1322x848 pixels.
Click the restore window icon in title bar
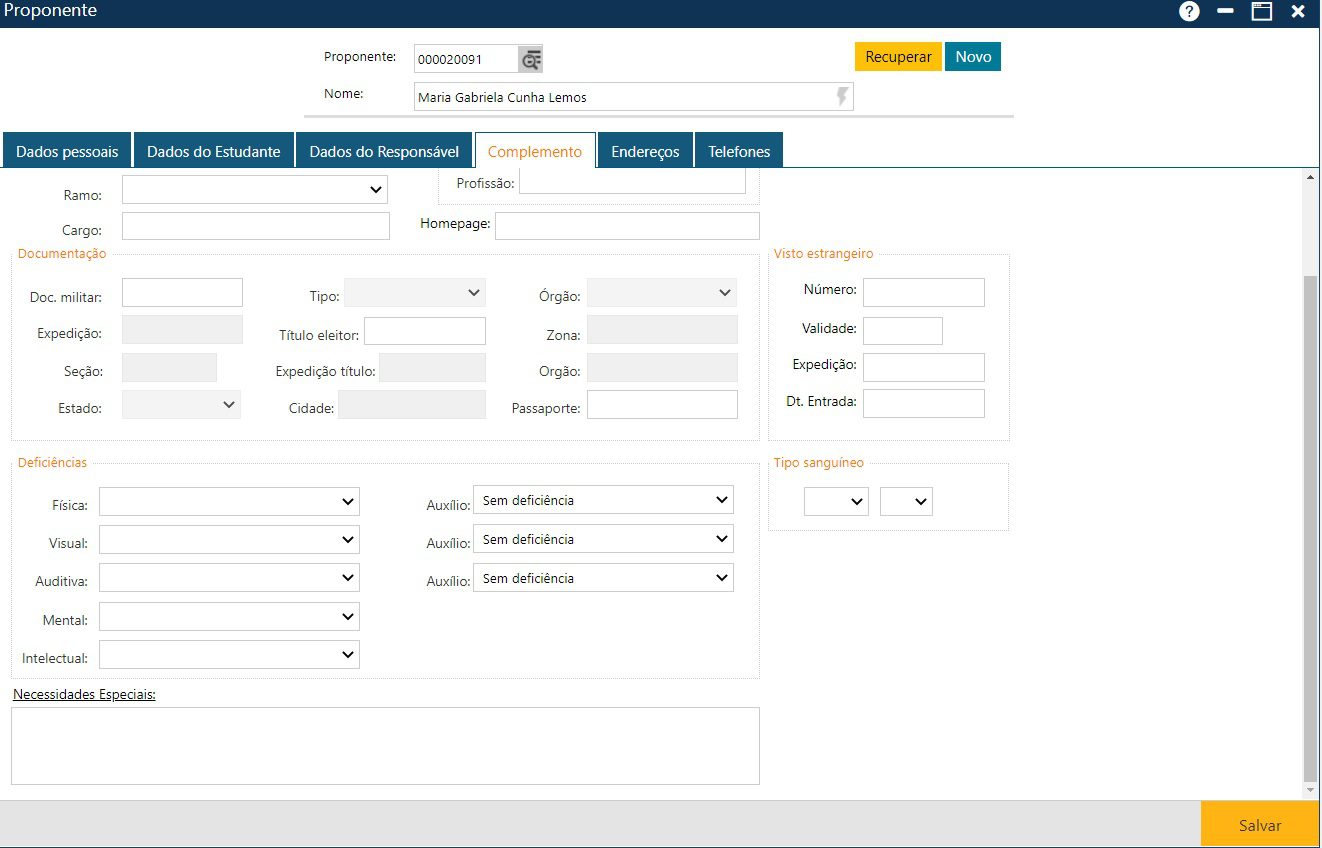(1262, 12)
